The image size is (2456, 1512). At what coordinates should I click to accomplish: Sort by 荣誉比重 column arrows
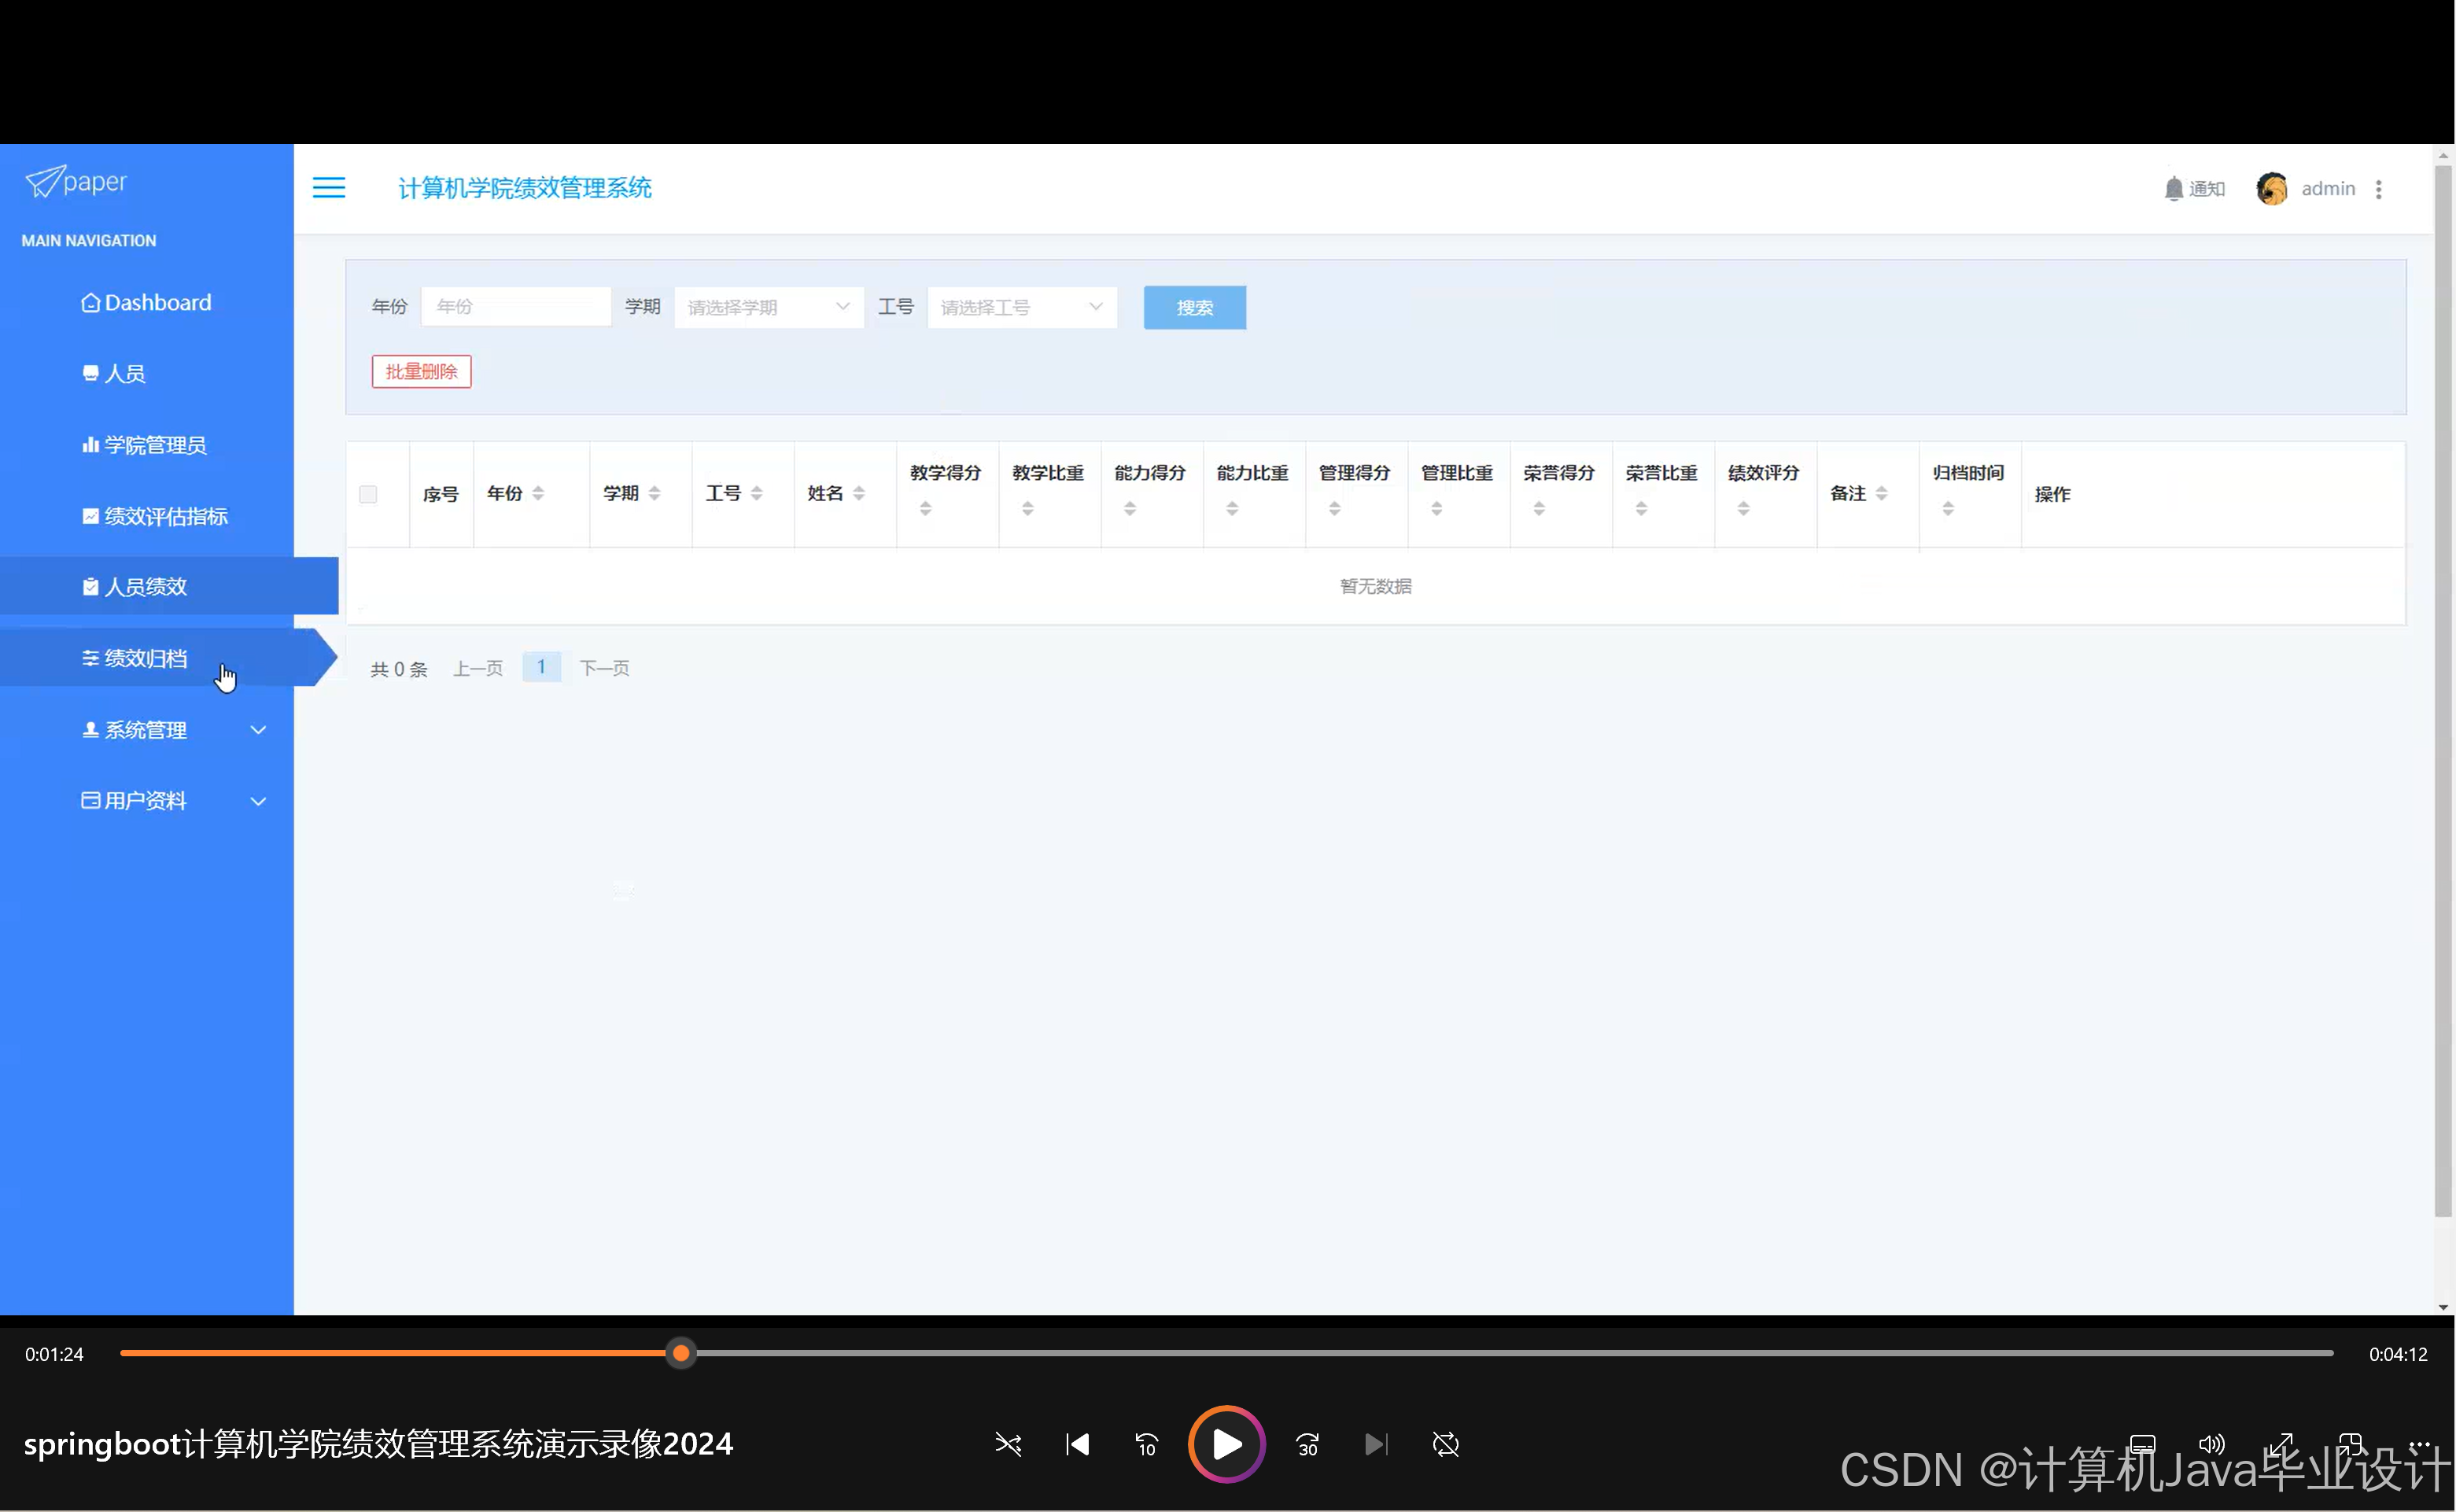point(1642,509)
